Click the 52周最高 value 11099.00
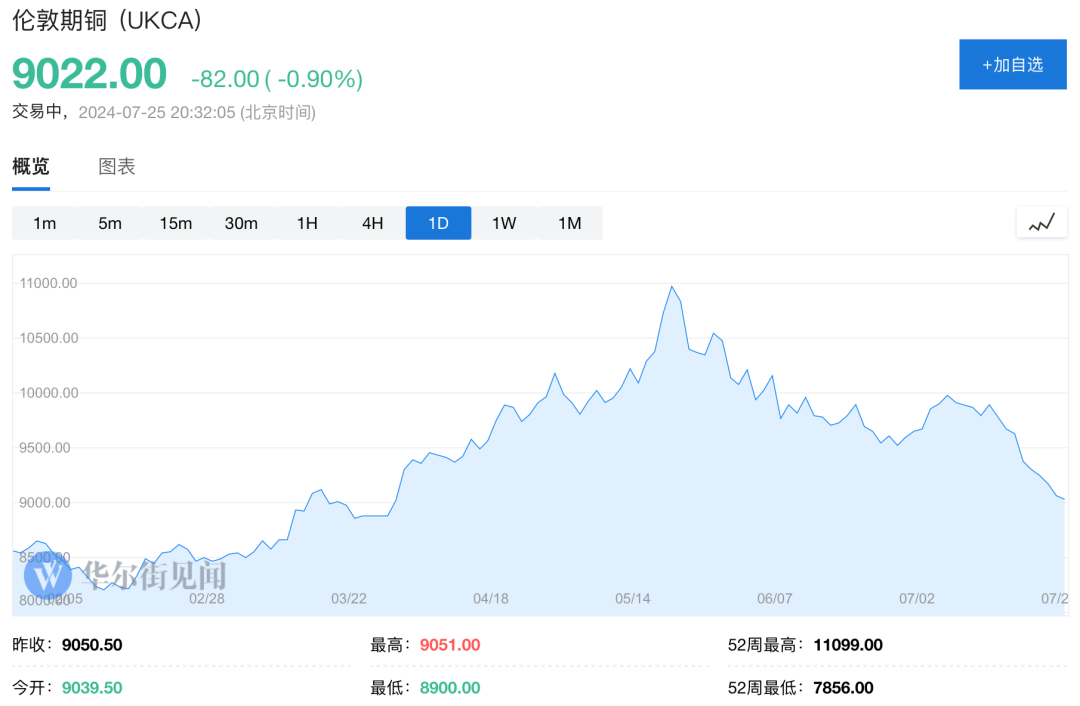The image size is (1080, 706). 848,645
